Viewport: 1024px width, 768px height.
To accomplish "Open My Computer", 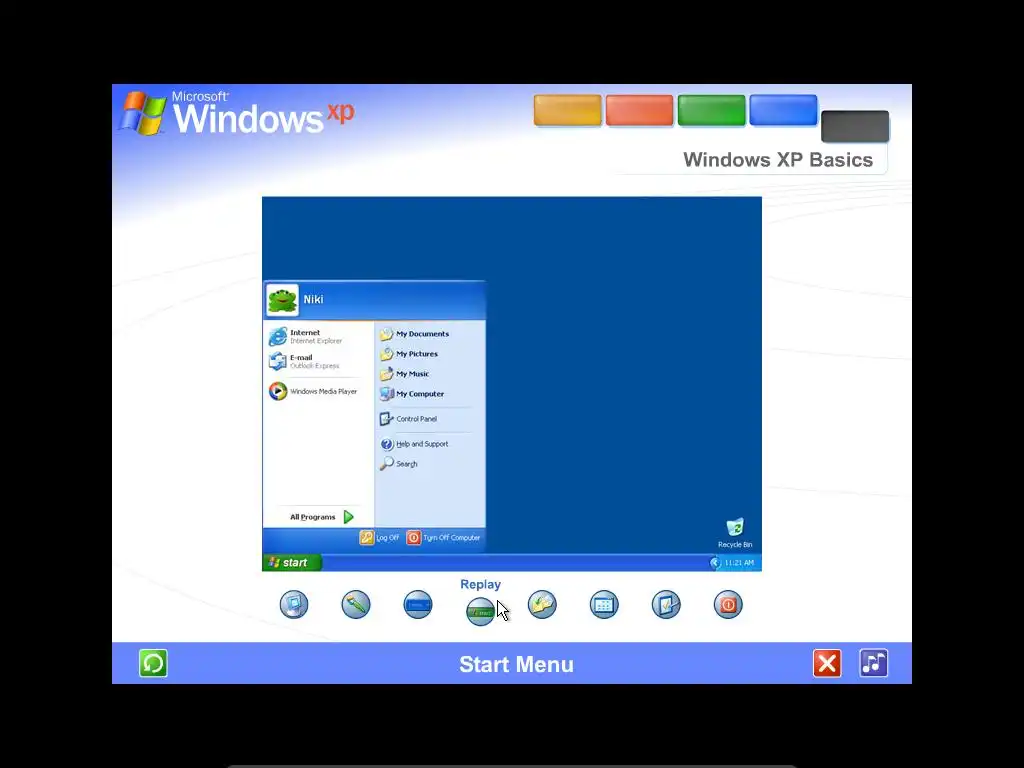I will coord(412,394).
